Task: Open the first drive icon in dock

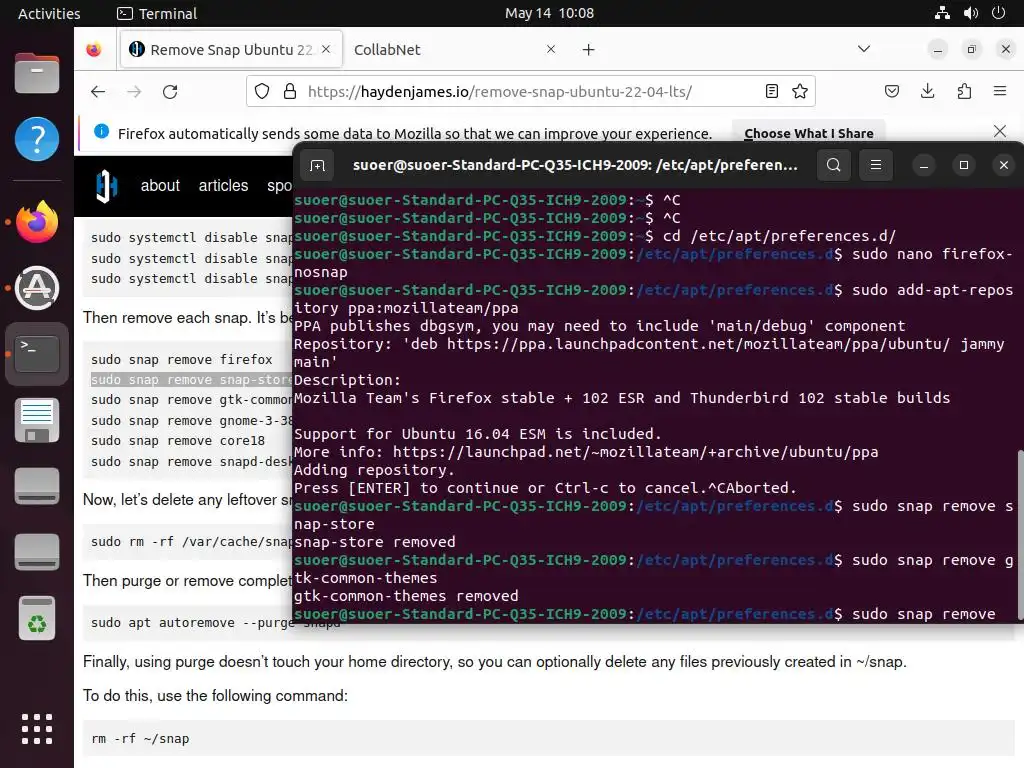Action: 37,486
